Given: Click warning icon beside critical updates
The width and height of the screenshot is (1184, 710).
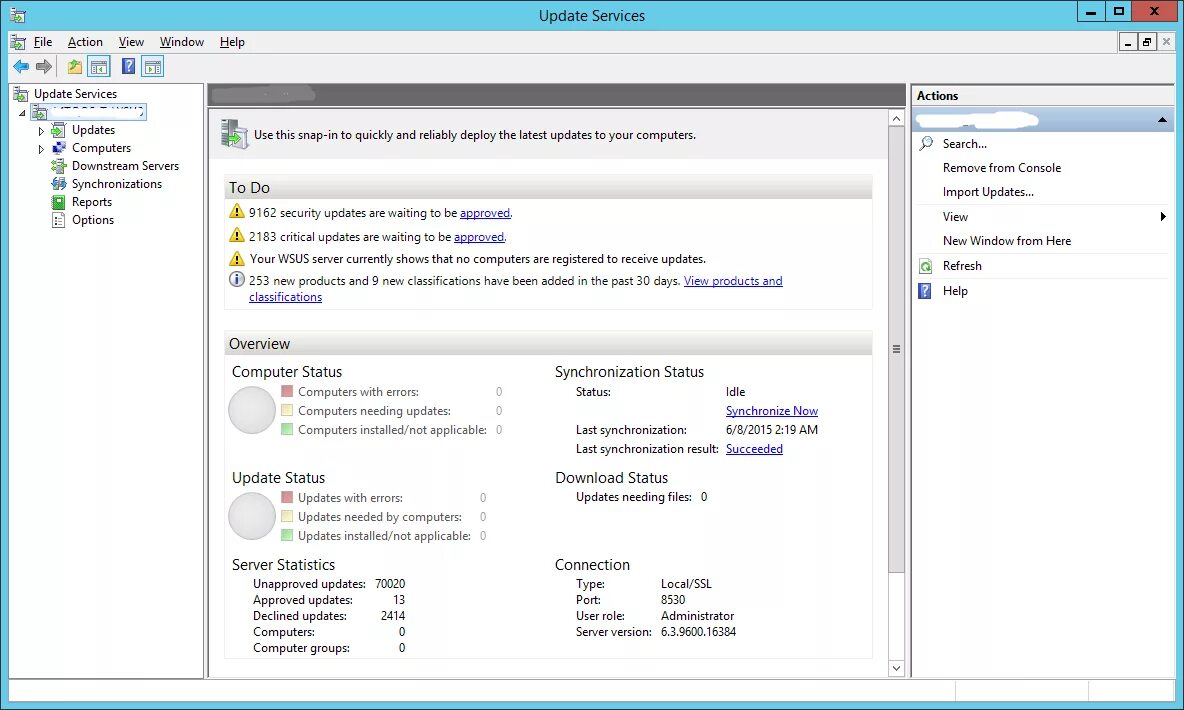Looking at the screenshot, I should coord(236,235).
